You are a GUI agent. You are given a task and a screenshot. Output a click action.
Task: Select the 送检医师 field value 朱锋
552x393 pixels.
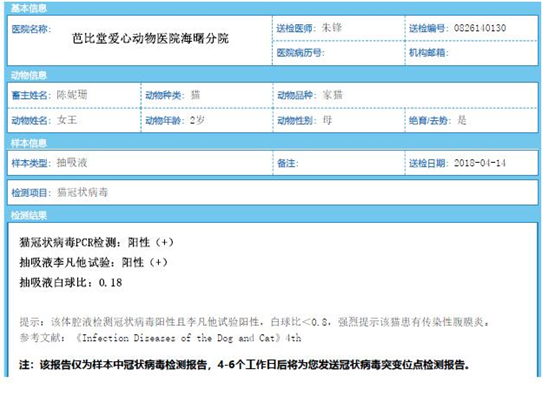(331, 27)
